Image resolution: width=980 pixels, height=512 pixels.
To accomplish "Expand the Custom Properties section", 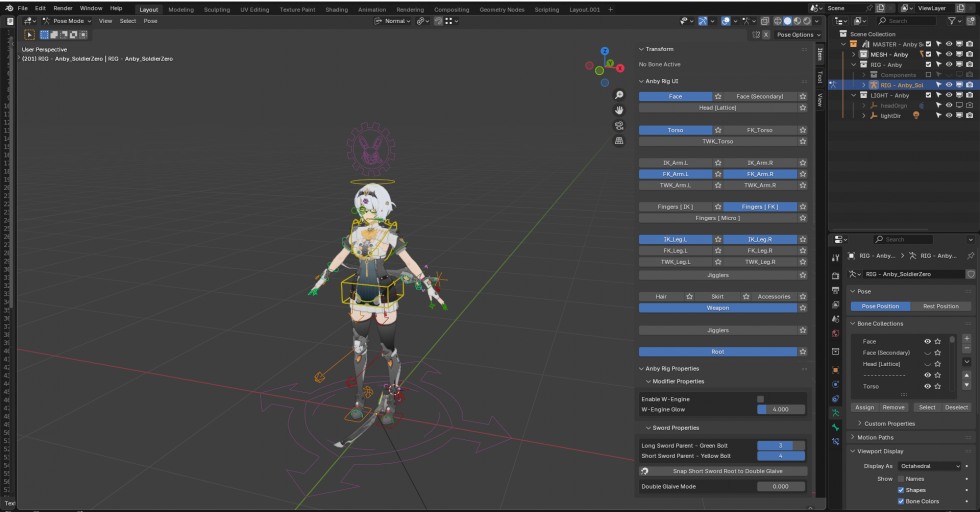I will [889, 423].
